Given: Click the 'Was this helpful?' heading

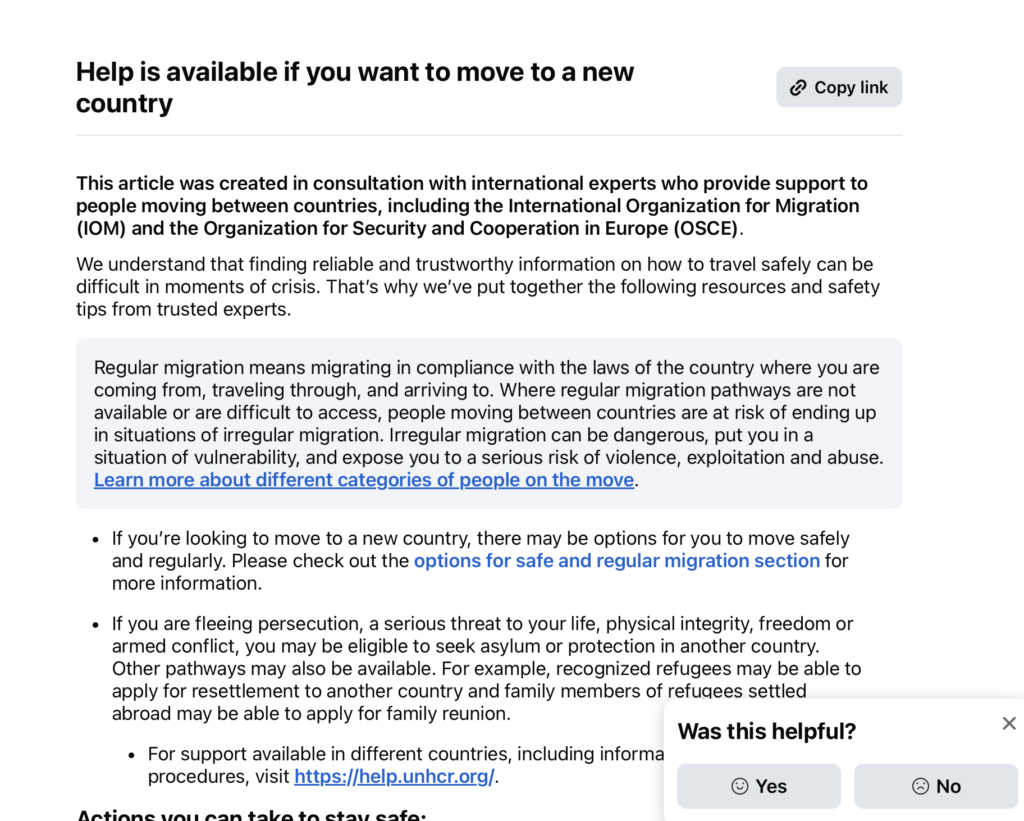Looking at the screenshot, I should coord(767,731).
